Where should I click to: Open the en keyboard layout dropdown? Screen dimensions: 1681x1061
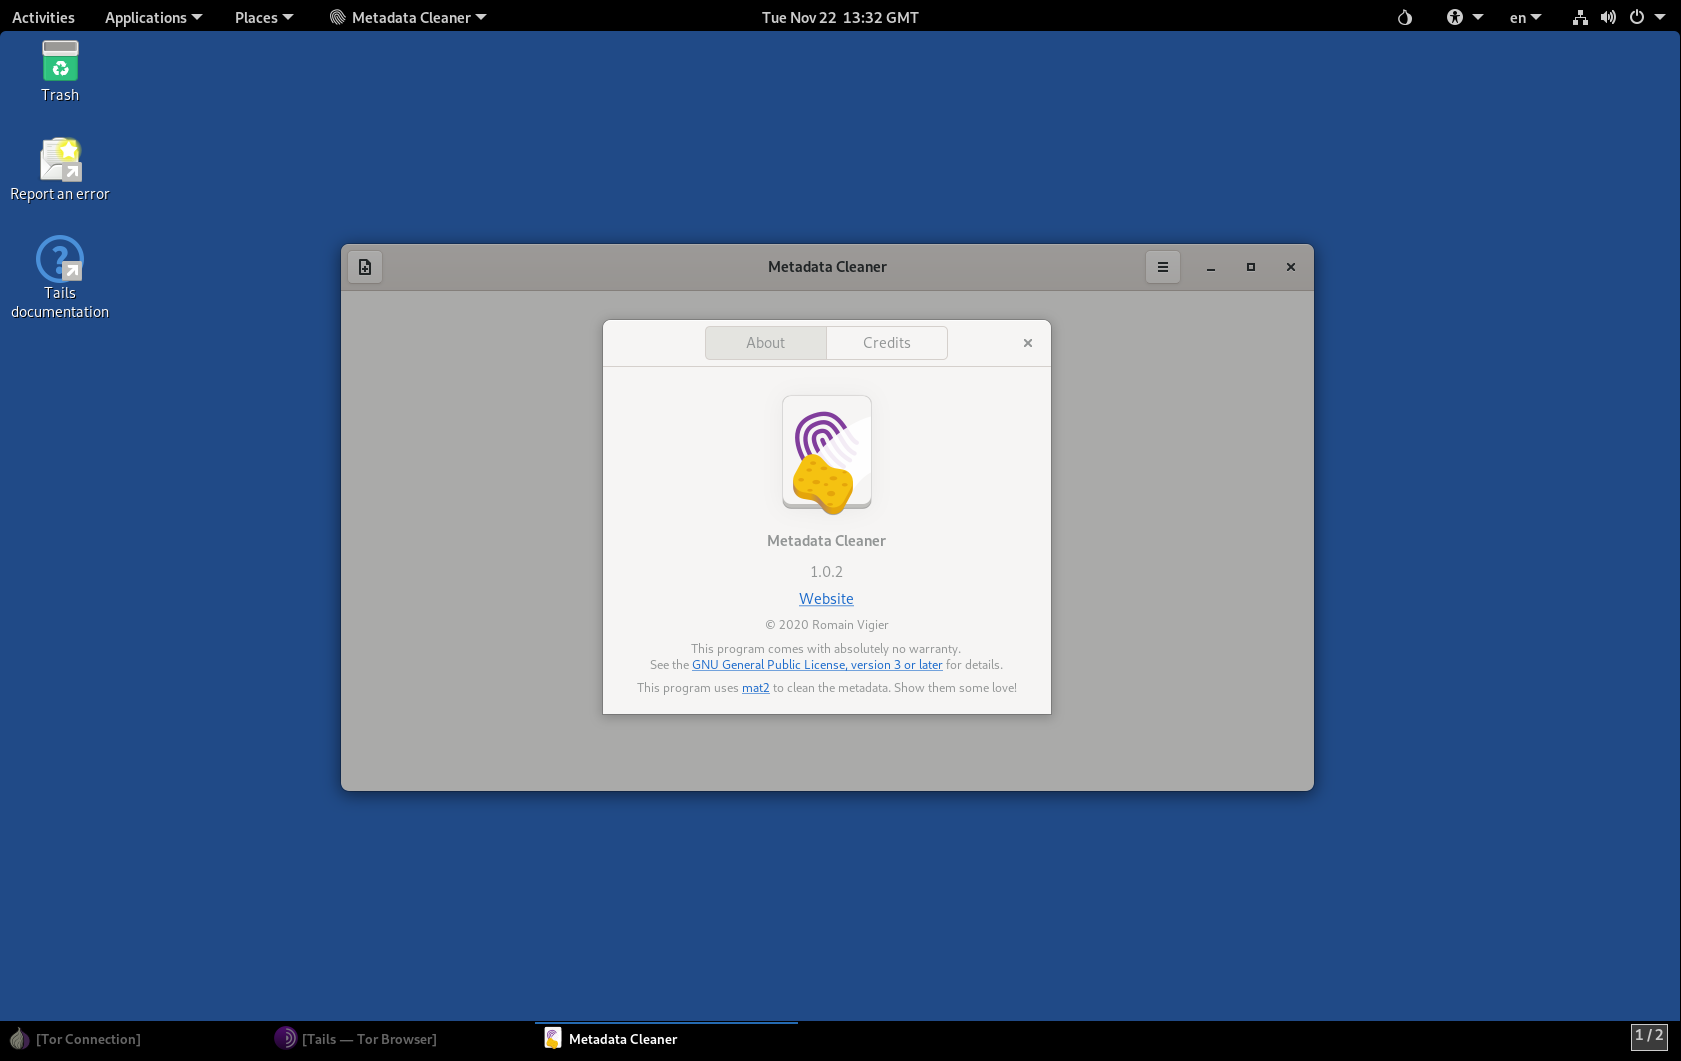[1526, 17]
